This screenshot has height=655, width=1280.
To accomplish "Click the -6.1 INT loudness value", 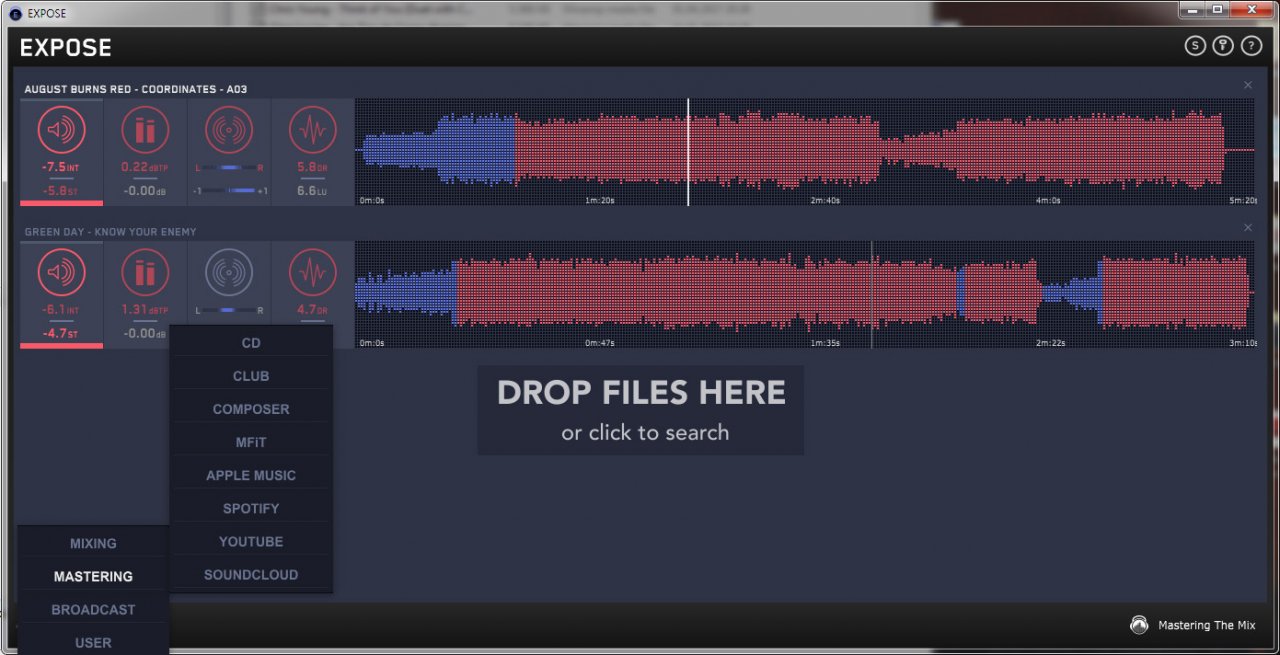I will tap(61, 310).
